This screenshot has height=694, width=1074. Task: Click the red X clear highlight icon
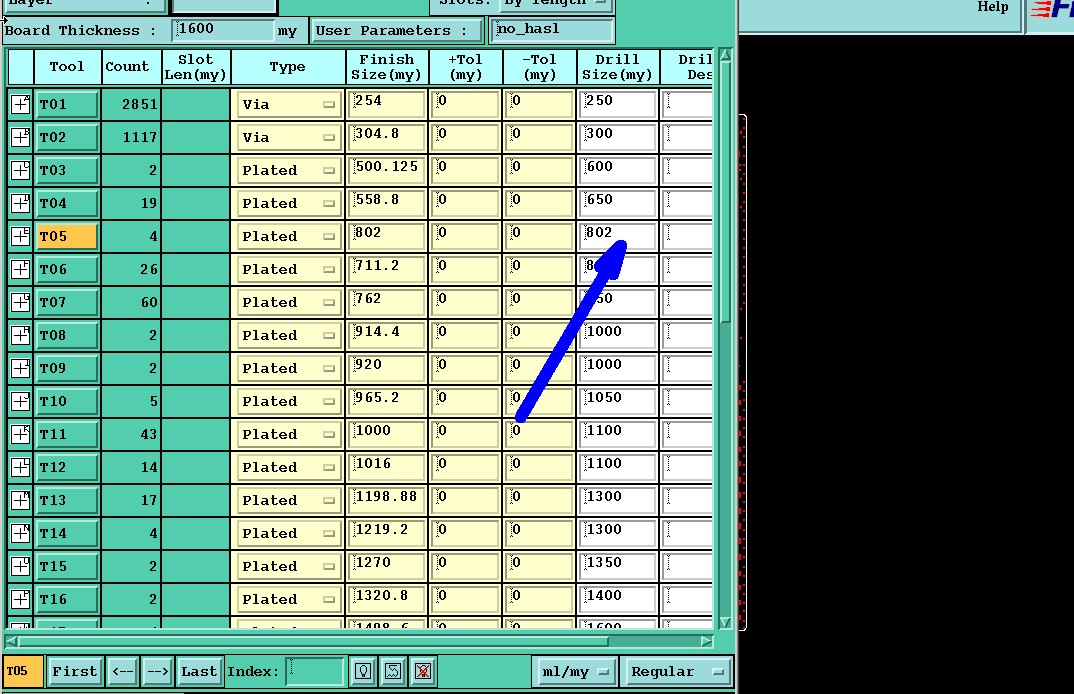(x=423, y=671)
